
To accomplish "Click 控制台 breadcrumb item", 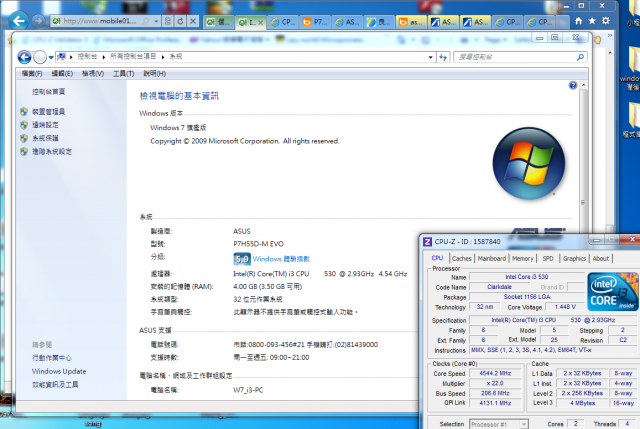I will coord(87,57).
